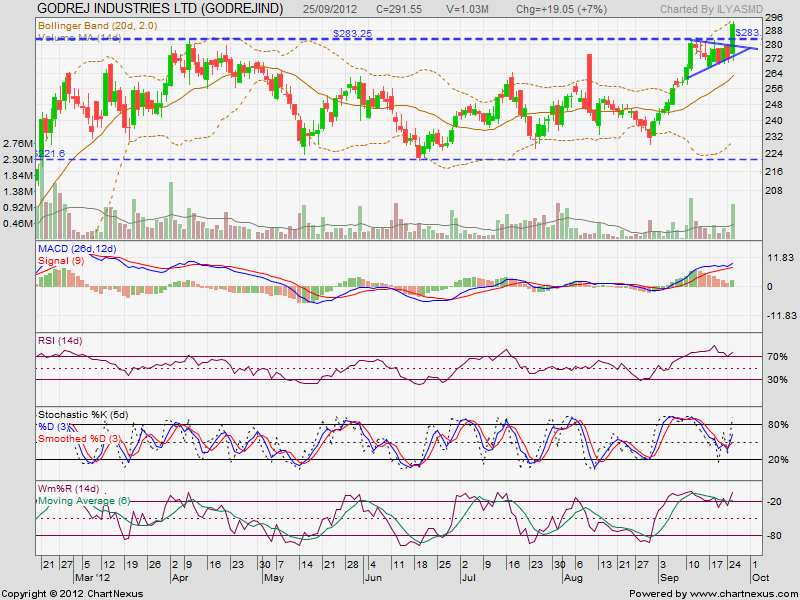
Task: Click the 296 price axis value
Action: tap(776, 17)
